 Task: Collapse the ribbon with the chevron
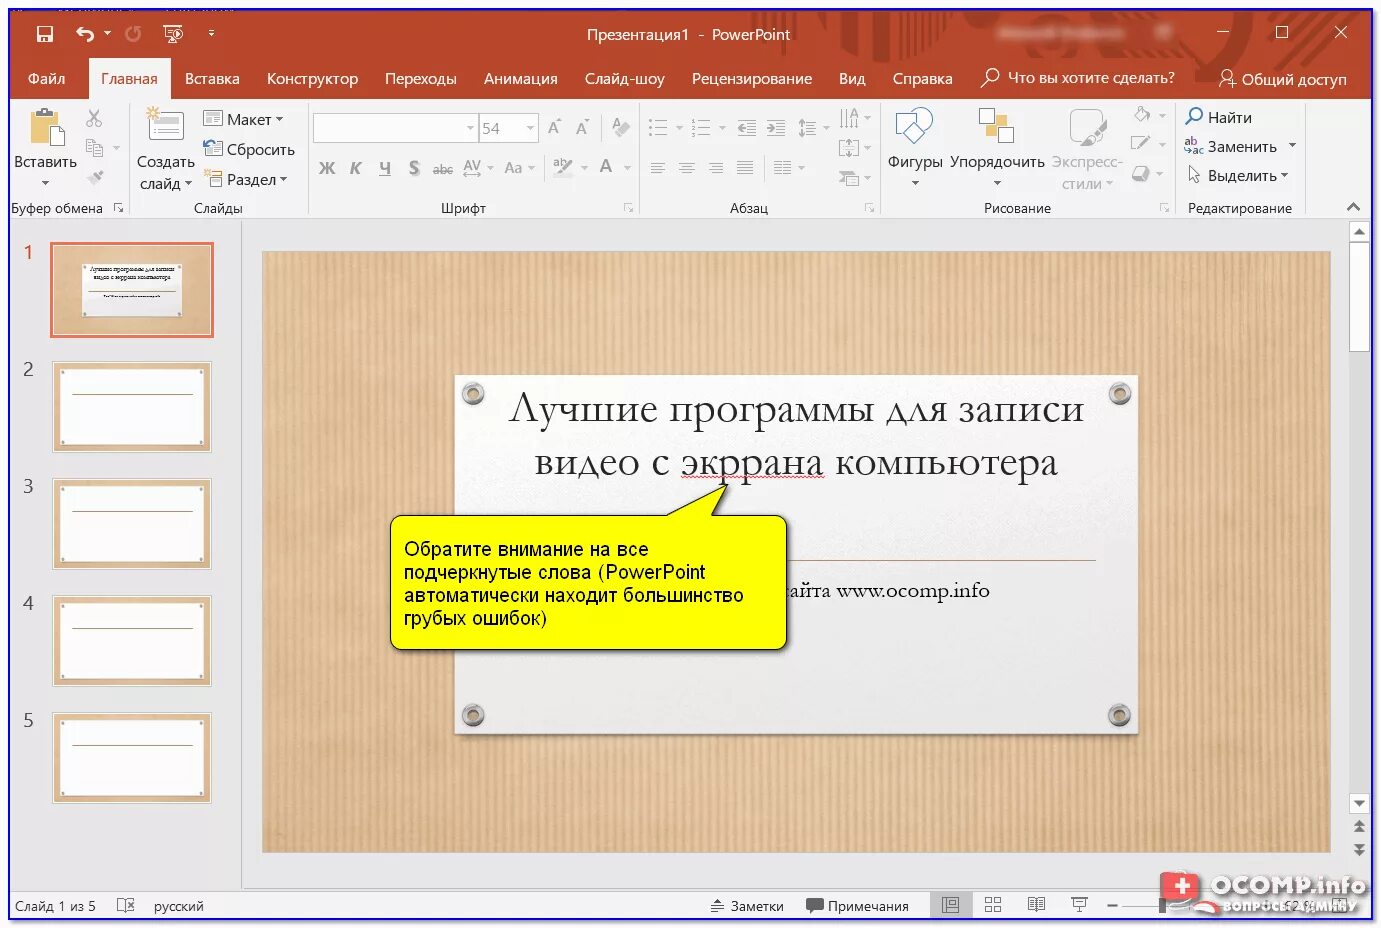tap(1353, 207)
